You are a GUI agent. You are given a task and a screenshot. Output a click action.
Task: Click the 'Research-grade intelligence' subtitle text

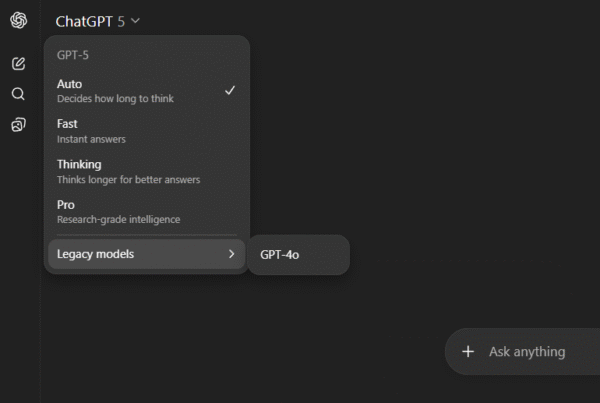pyautogui.click(x=118, y=219)
